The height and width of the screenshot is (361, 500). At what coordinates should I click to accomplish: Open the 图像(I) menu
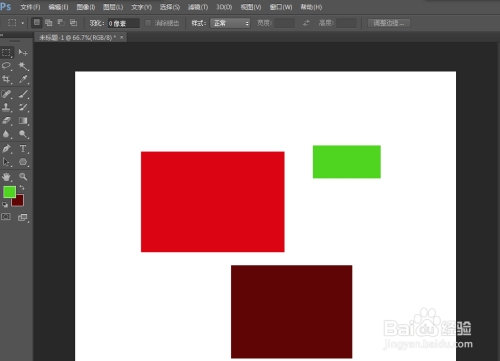point(86,7)
